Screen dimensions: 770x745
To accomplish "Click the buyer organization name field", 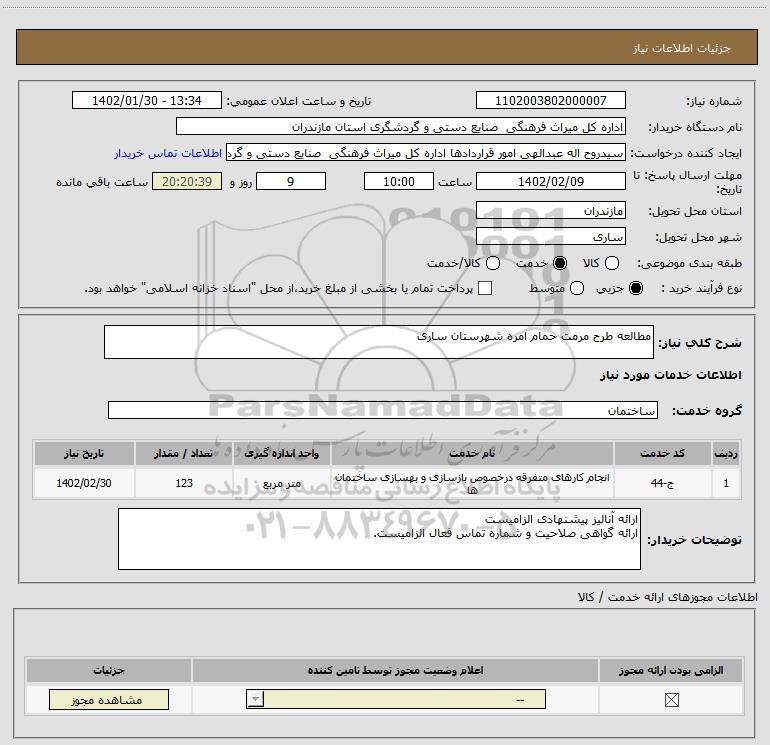I will (x=401, y=127).
